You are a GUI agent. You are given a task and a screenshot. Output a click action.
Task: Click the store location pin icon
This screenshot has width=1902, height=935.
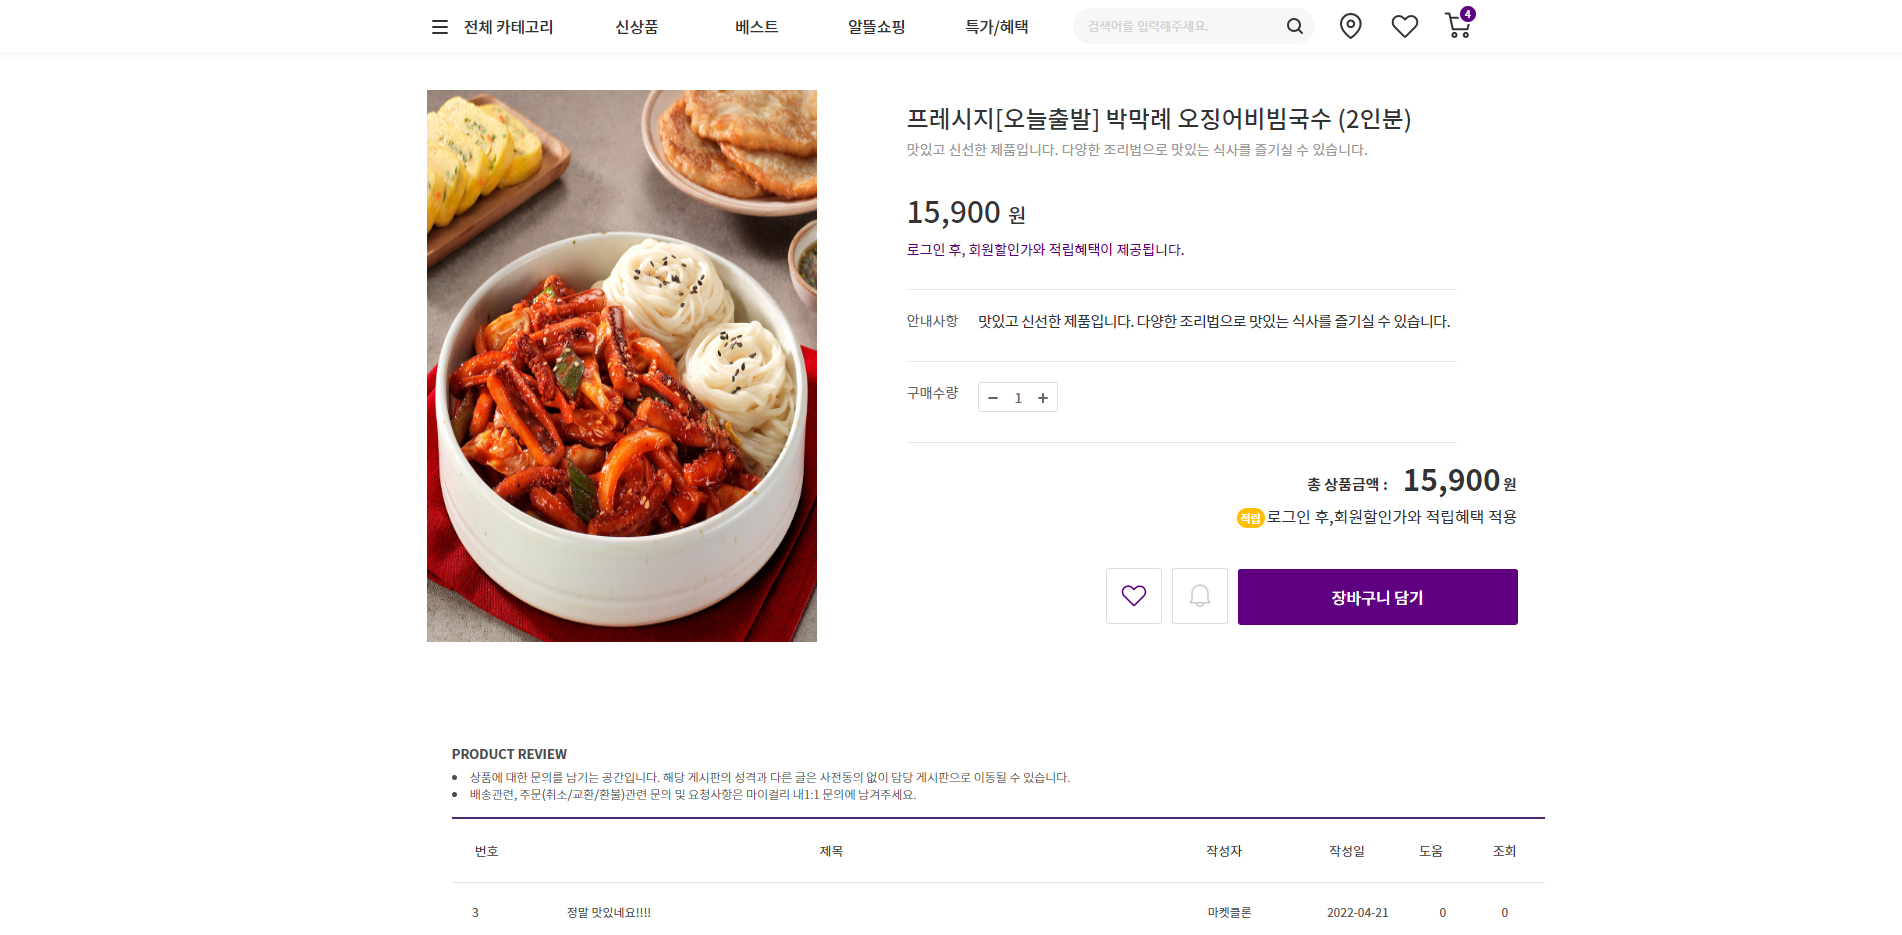click(x=1350, y=26)
